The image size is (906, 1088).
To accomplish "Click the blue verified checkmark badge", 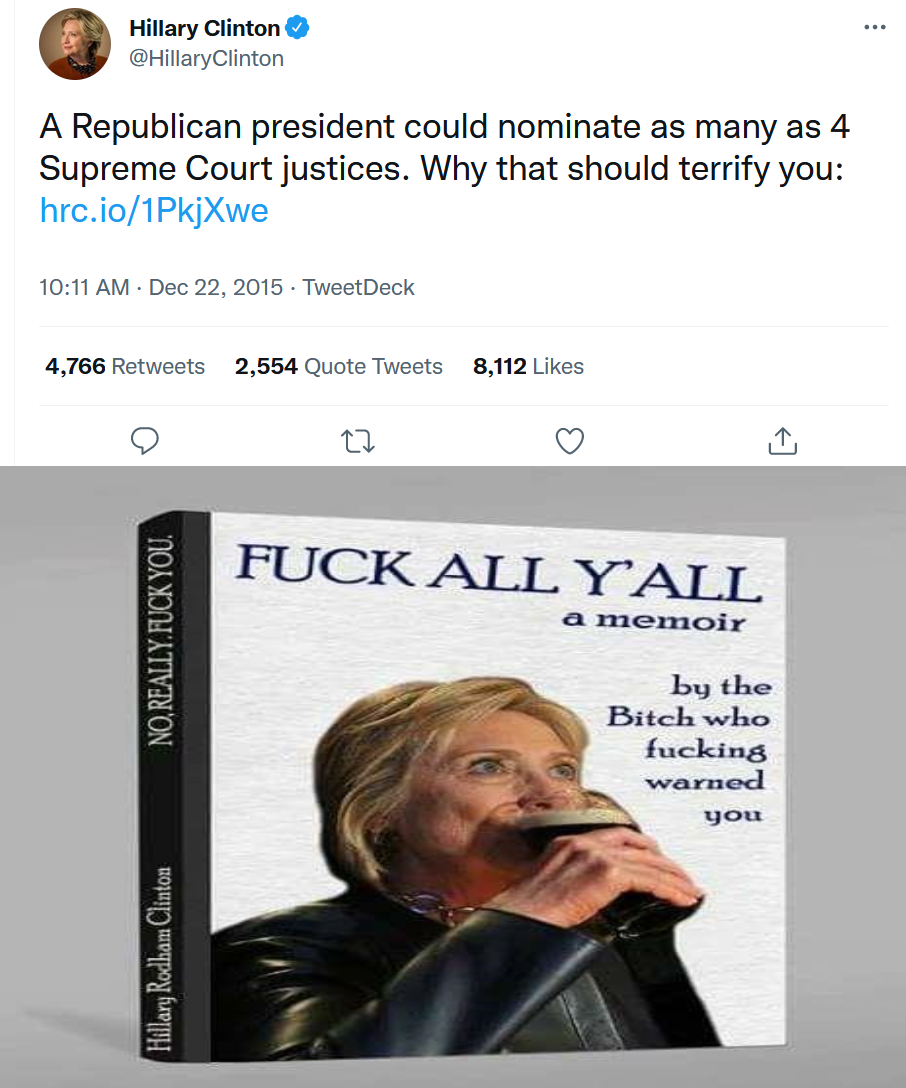I will tap(299, 28).
